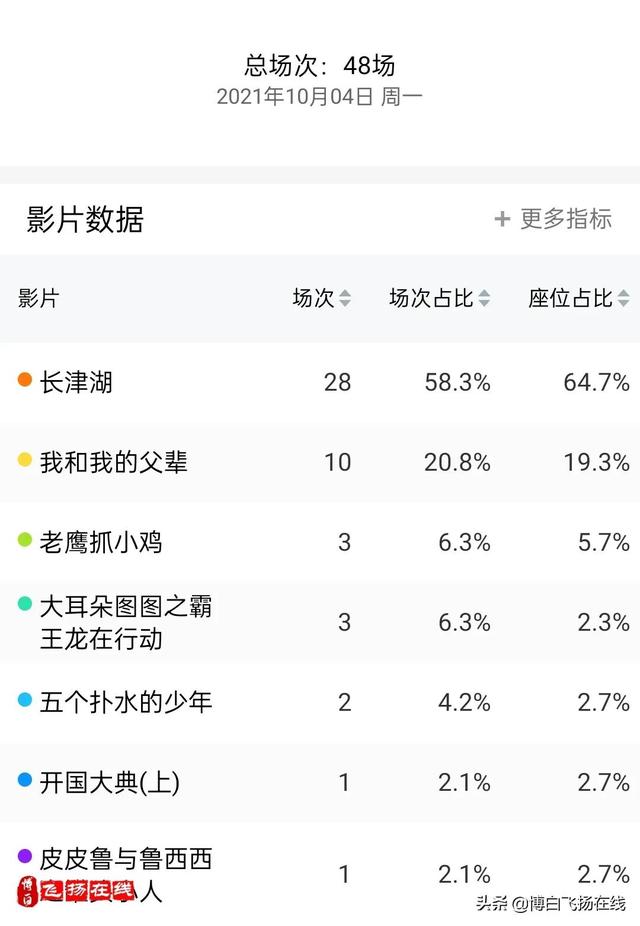This screenshot has width=640, height=926.
Task: Click the 头条 @博白飞扬在线 watermark
Action: click(x=551, y=904)
